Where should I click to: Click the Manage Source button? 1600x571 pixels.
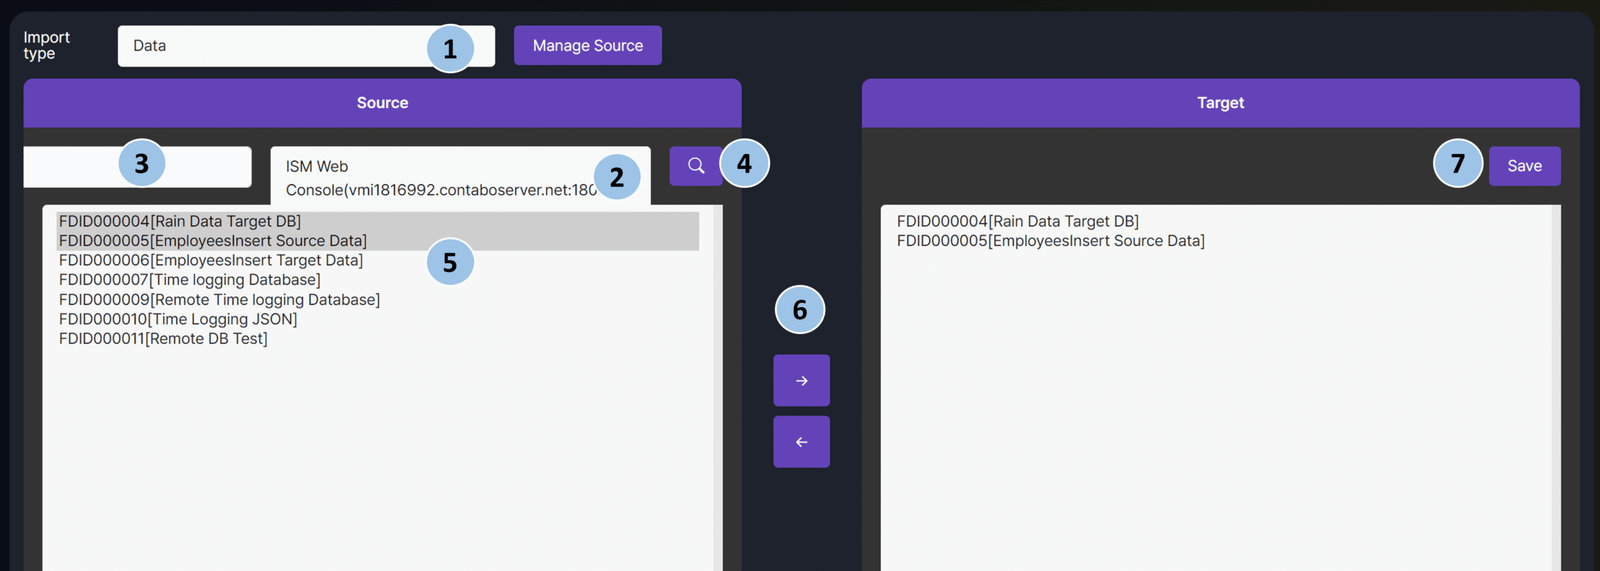[x=587, y=46]
